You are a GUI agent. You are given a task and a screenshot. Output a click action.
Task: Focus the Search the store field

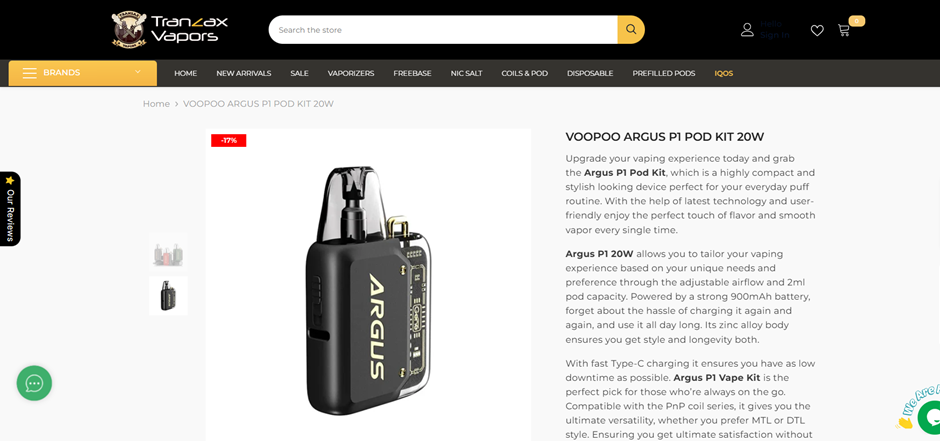tap(443, 29)
